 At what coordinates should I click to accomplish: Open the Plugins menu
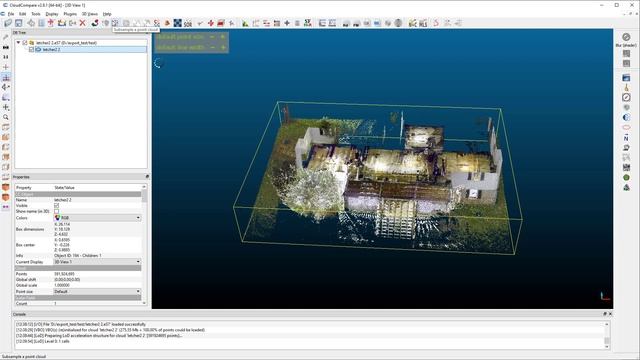coord(70,14)
